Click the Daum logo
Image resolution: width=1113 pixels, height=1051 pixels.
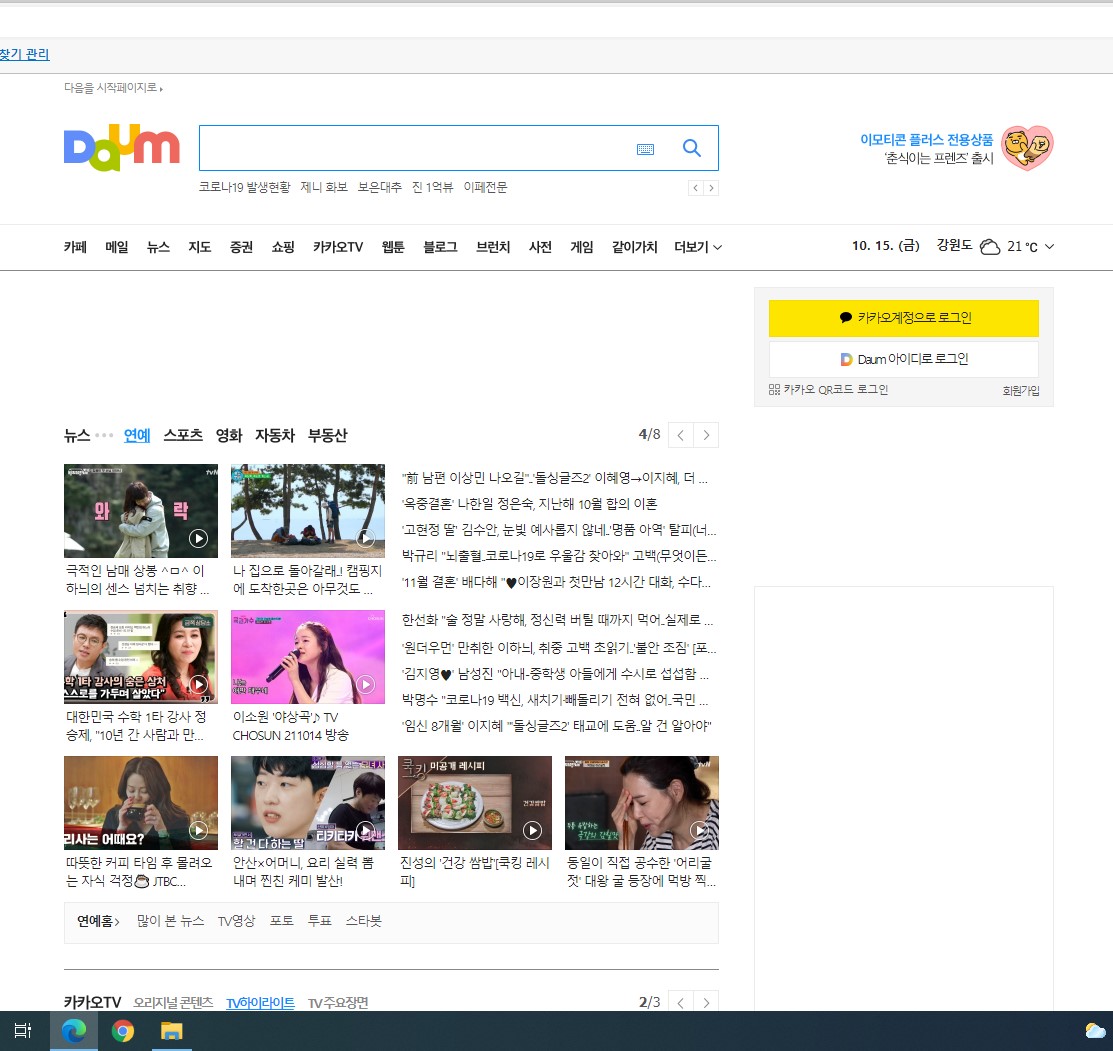point(121,148)
